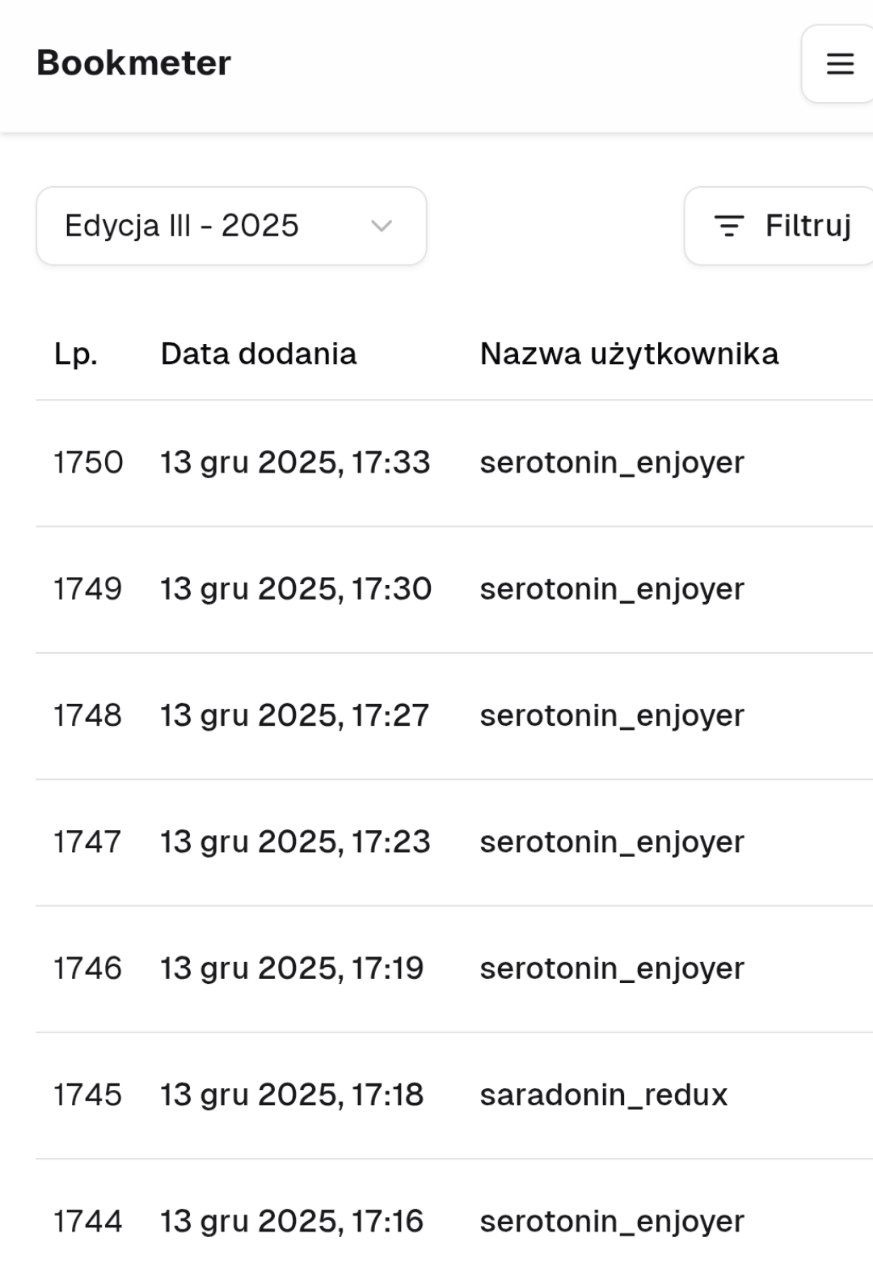The width and height of the screenshot is (873, 1280).
Task: Click the Lp. column header
Action: pyautogui.click(x=76, y=354)
